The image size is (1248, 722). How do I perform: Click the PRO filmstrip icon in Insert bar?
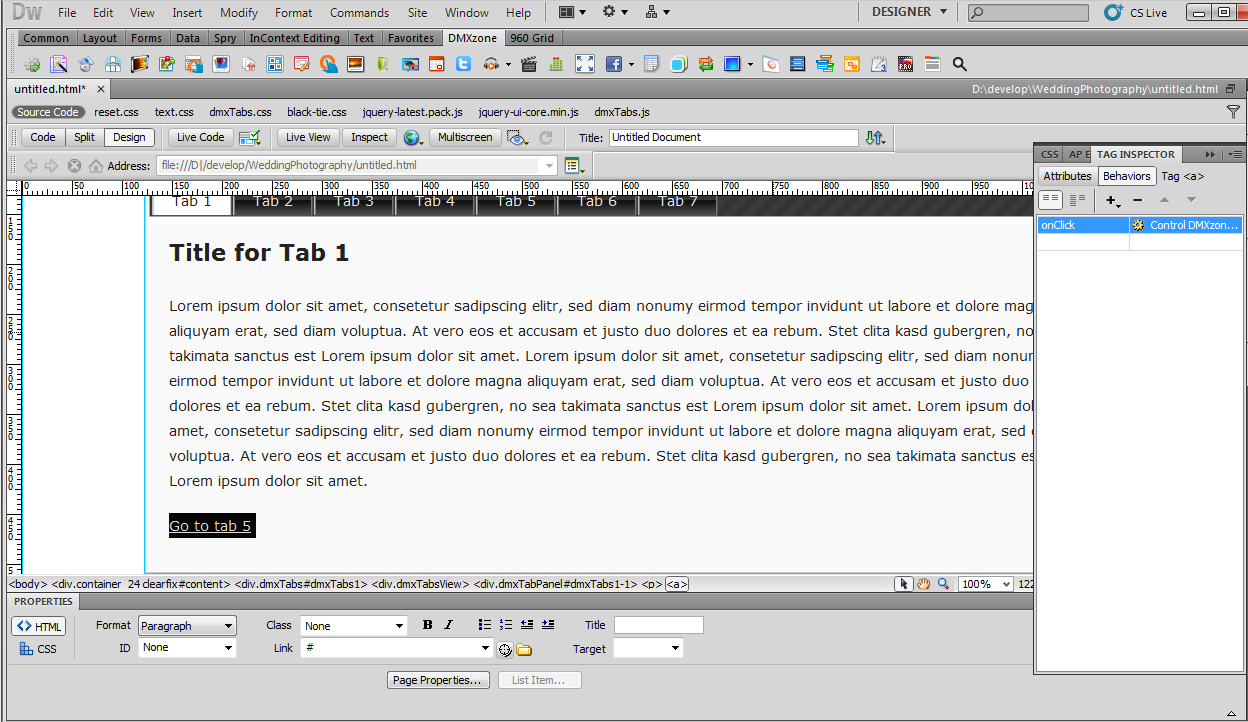click(905, 64)
